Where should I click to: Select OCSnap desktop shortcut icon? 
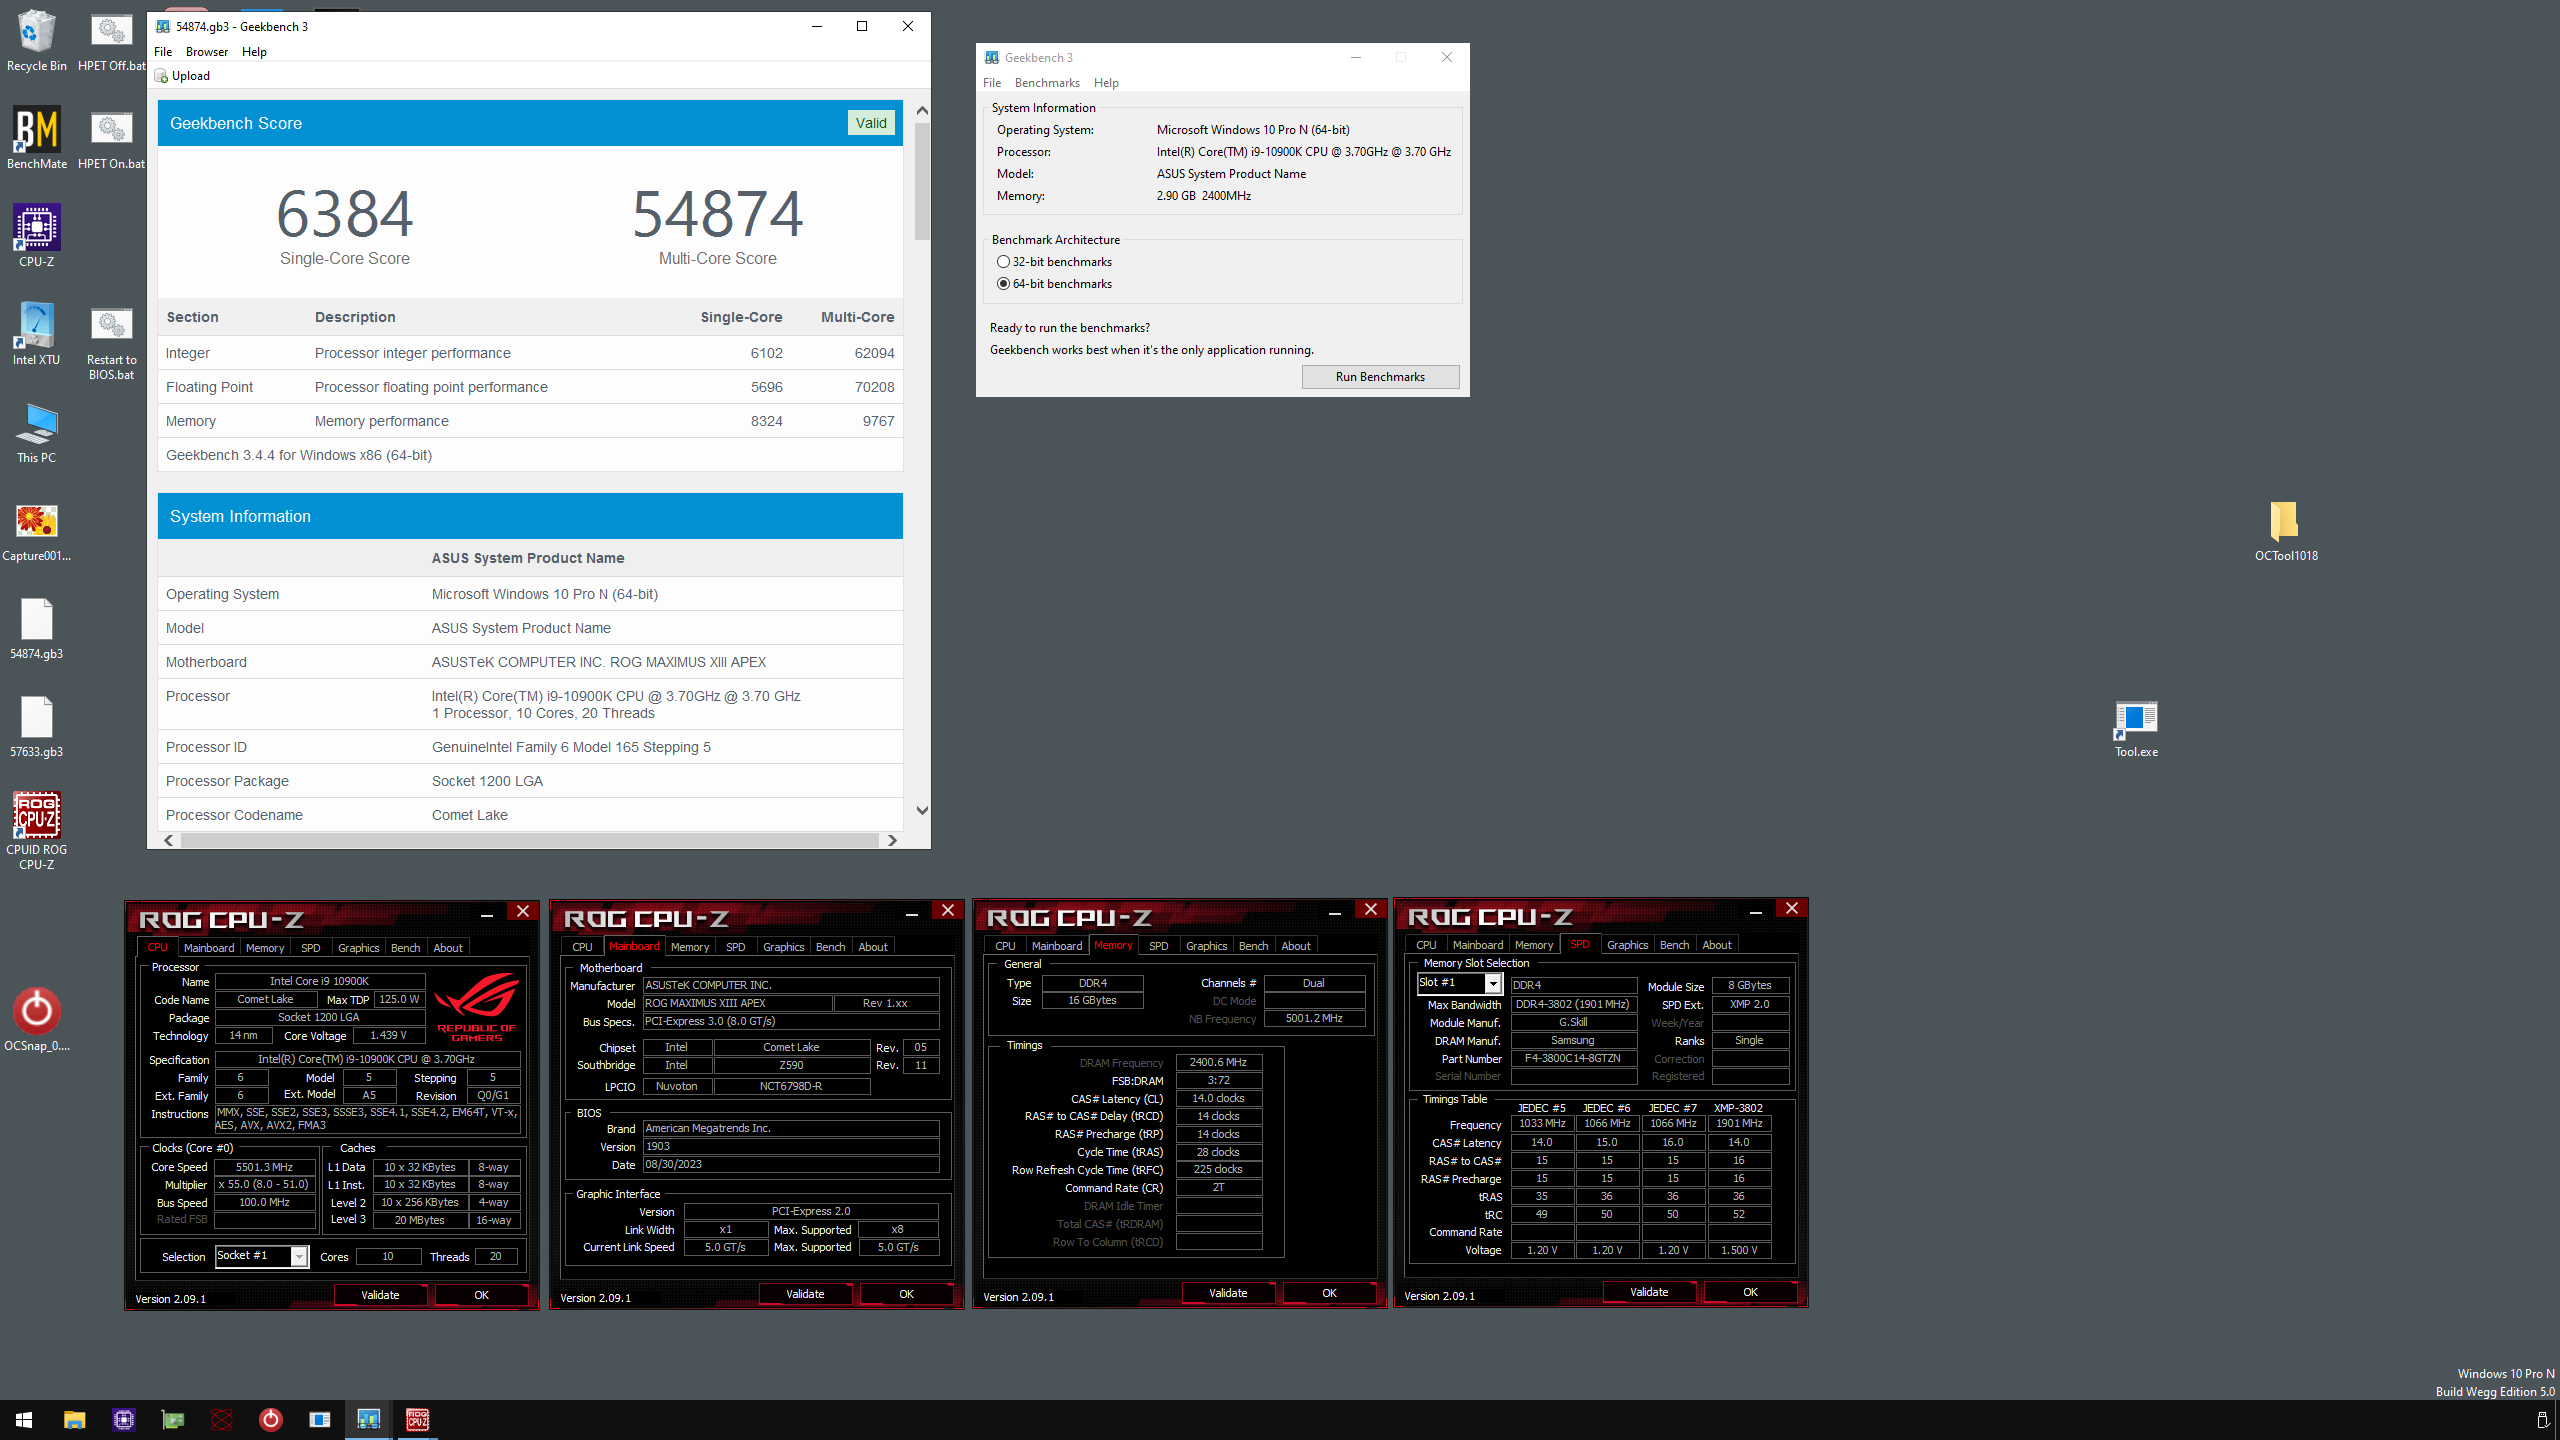37,1020
